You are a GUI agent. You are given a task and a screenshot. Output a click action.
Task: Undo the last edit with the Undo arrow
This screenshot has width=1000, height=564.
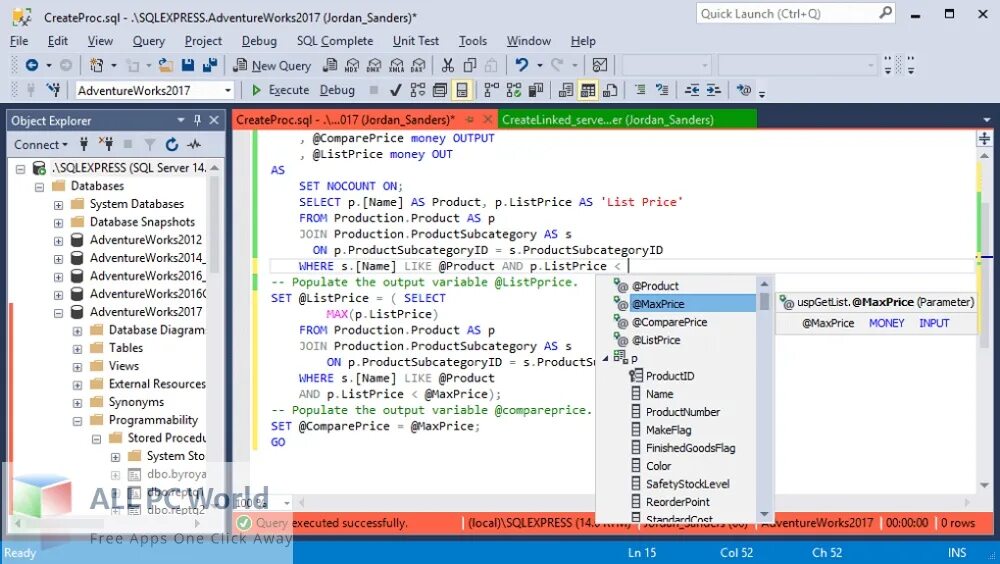tap(522, 65)
